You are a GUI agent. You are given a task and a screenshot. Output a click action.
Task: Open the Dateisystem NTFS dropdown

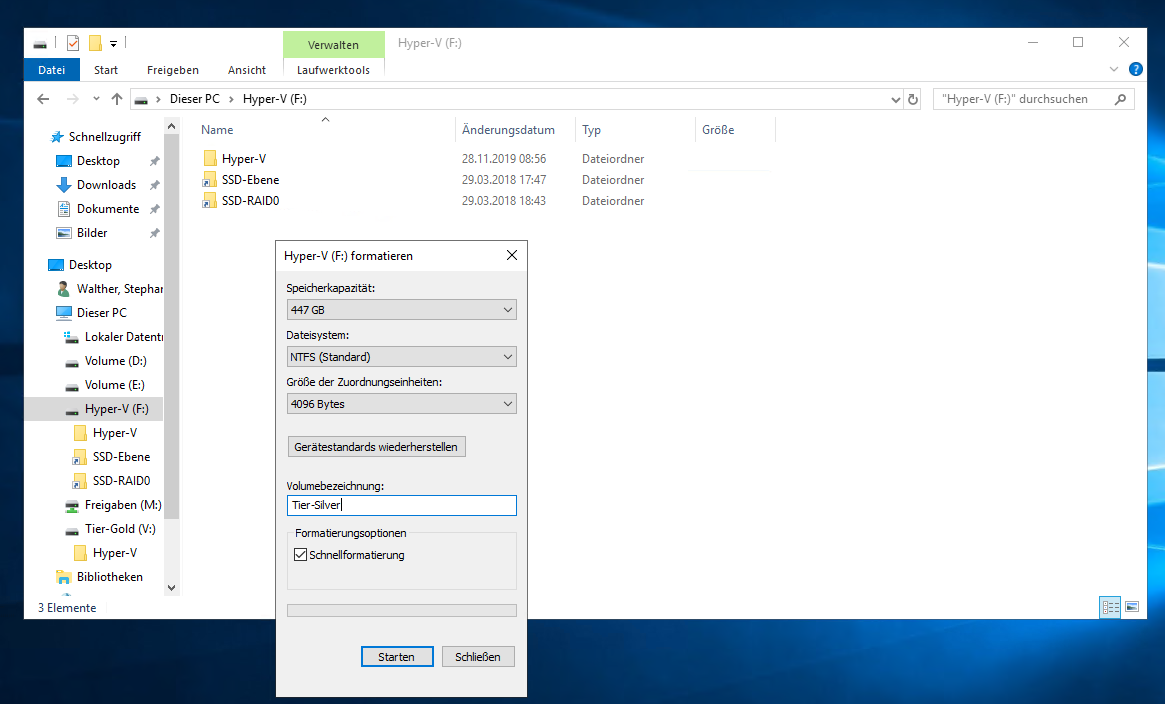401,357
